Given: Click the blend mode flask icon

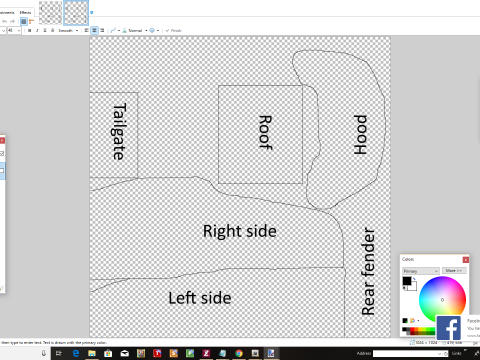Looking at the screenshot, I should tap(124, 30).
